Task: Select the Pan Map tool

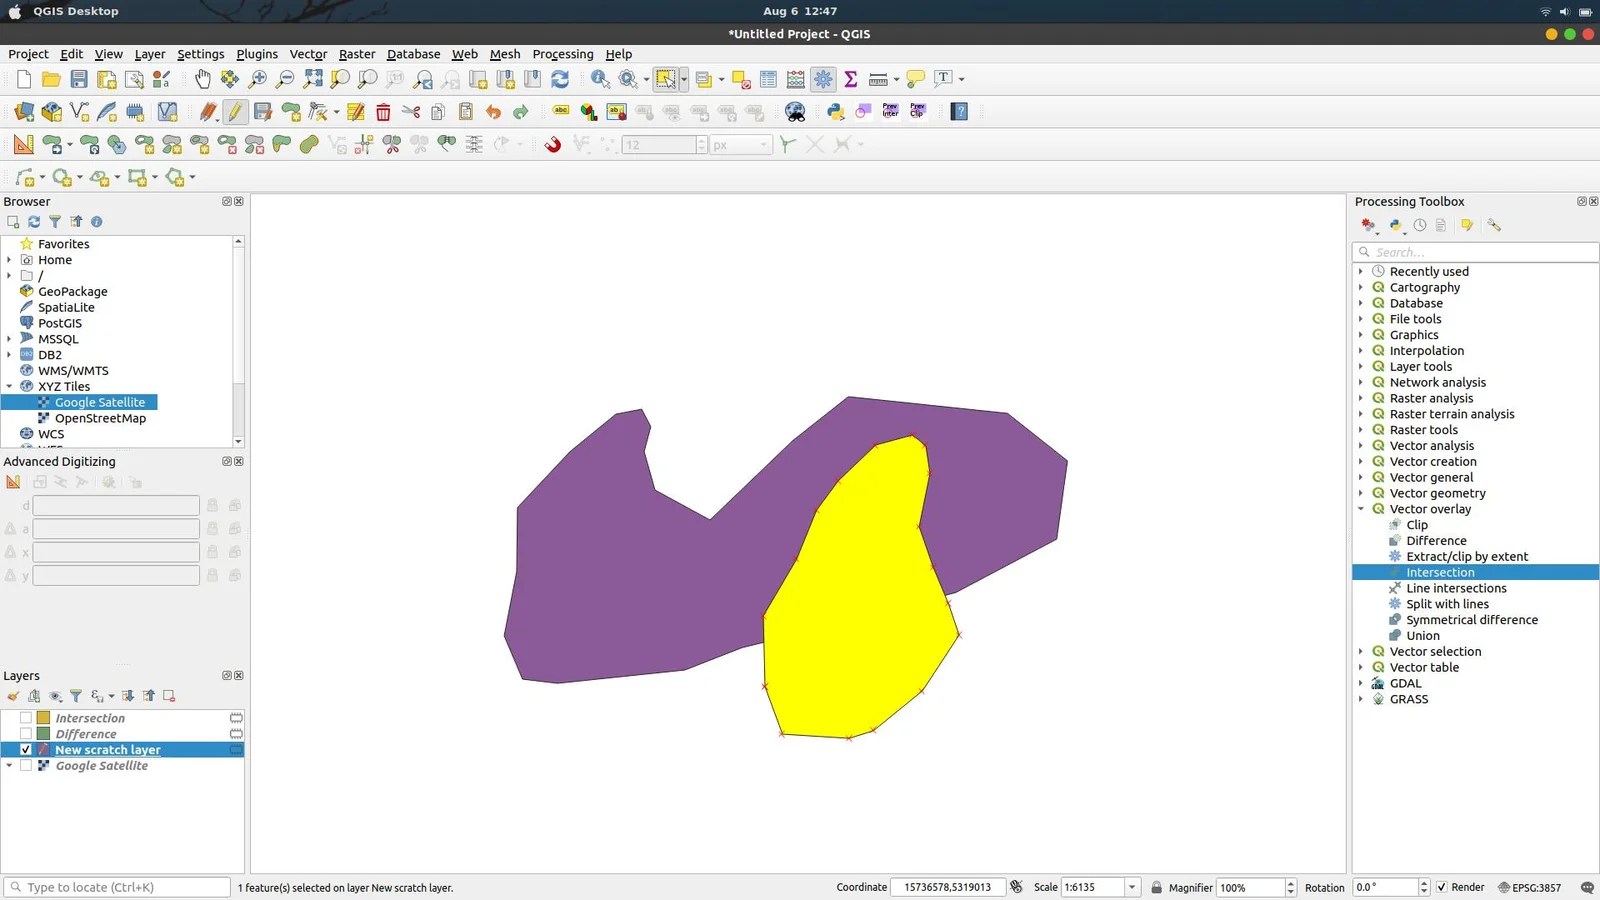Action: point(203,79)
